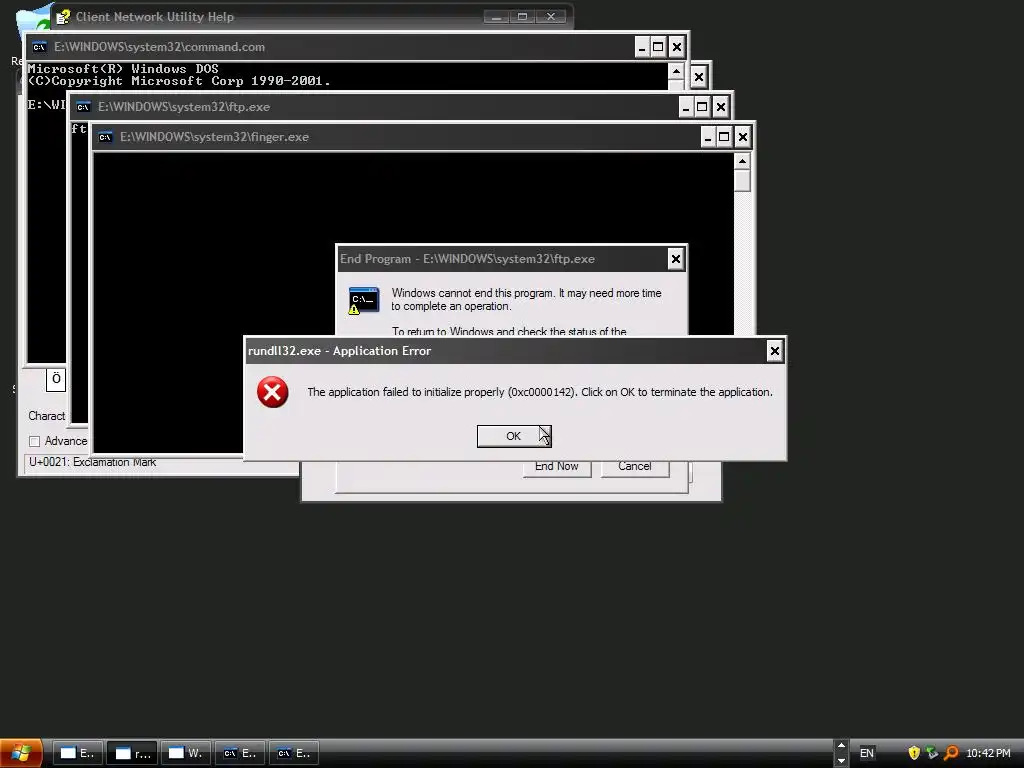1024x768 pixels.
Task: Click Cancel in the End Program dialog
Action: pyautogui.click(x=635, y=467)
